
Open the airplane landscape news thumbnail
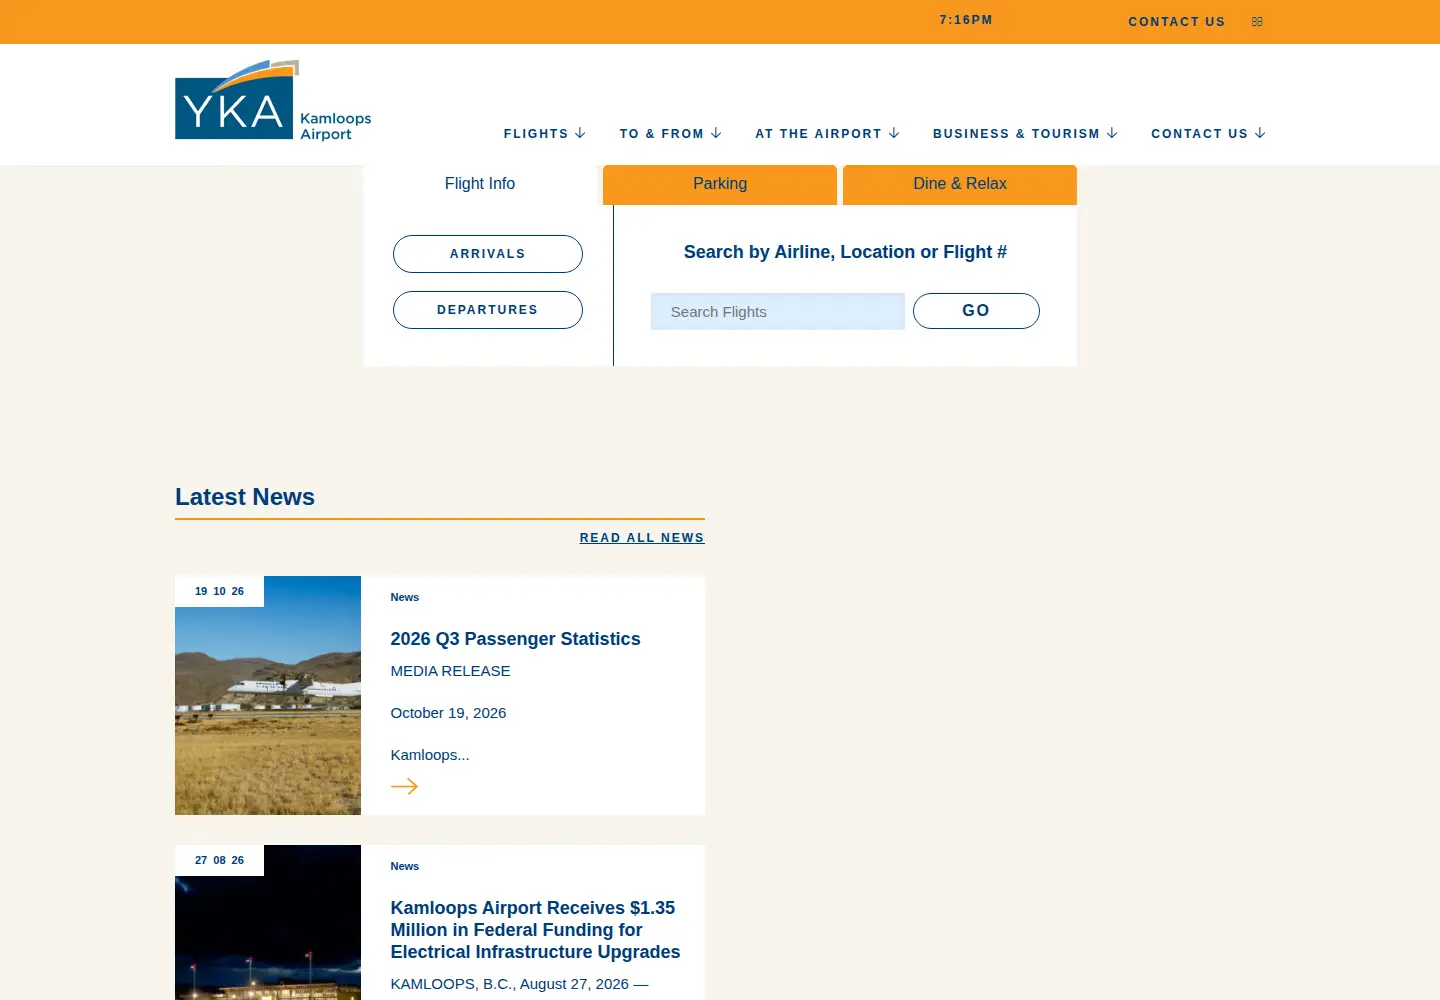tap(268, 695)
